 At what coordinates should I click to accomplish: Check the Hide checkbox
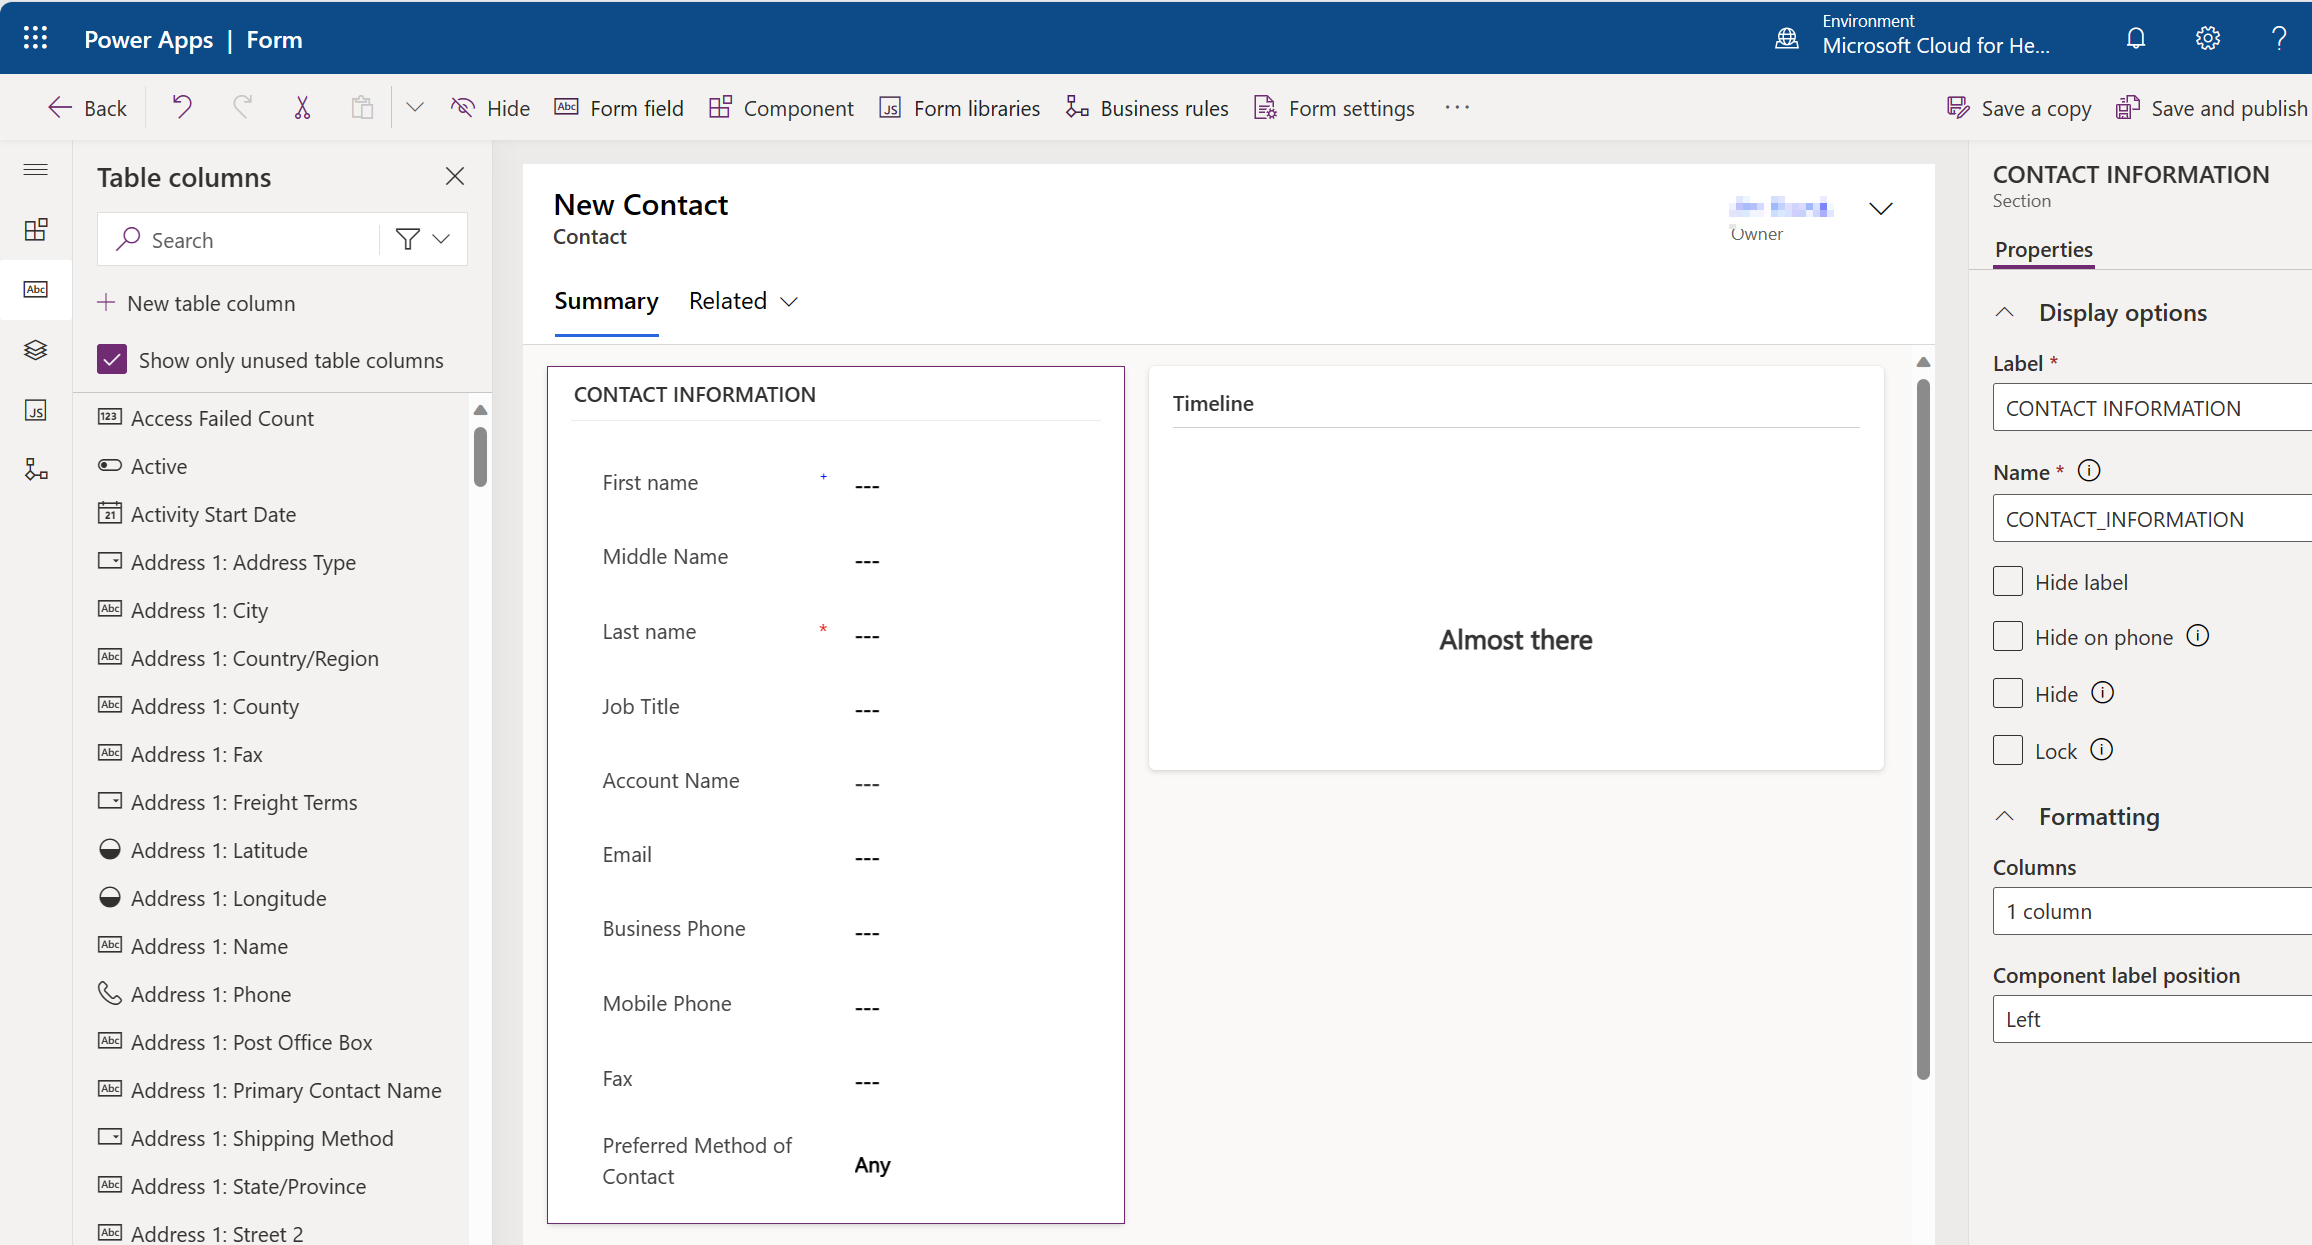2008,693
